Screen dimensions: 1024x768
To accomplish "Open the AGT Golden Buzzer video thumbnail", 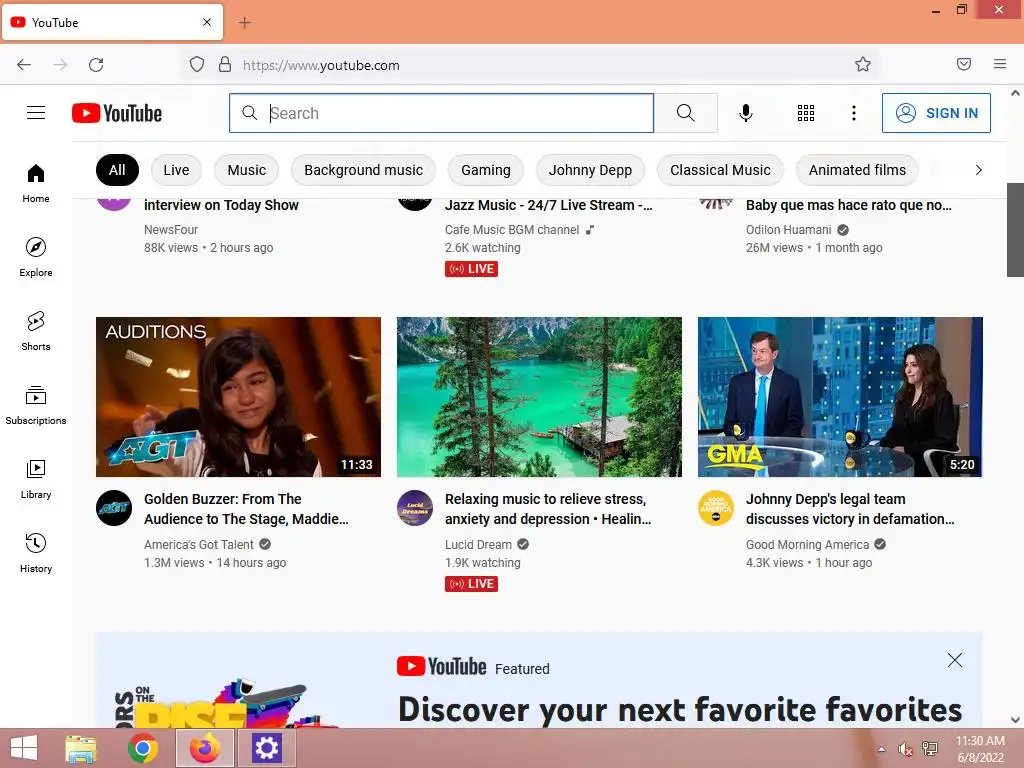I will (x=238, y=397).
